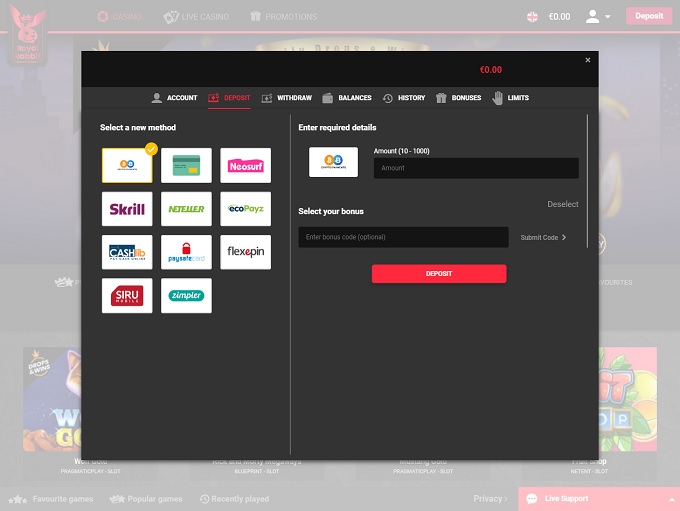Go to the Balances tab
The height and width of the screenshot is (511, 680).
(x=347, y=98)
